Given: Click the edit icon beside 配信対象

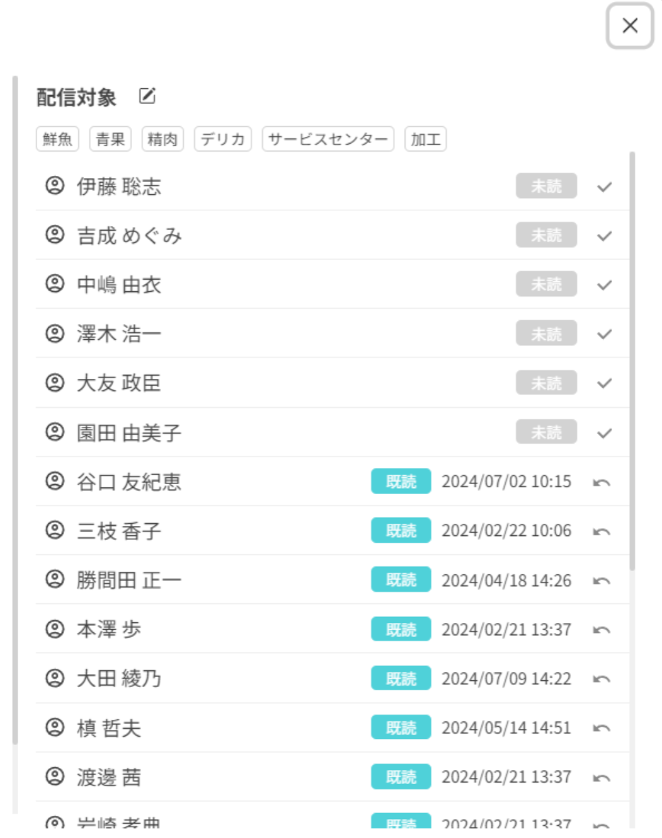Looking at the screenshot, I should pyautogui.click(x=147, y=96).
